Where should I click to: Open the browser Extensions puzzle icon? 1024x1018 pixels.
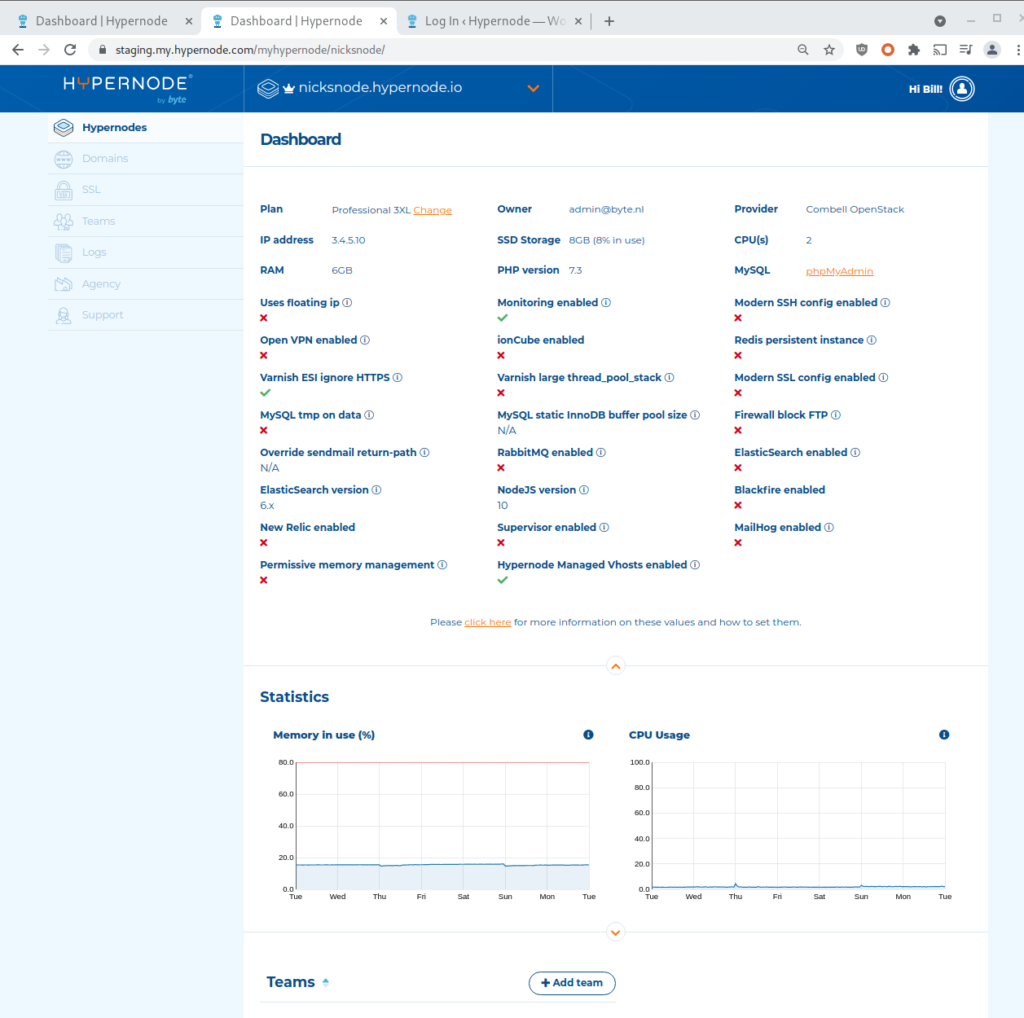click(914, 50)
